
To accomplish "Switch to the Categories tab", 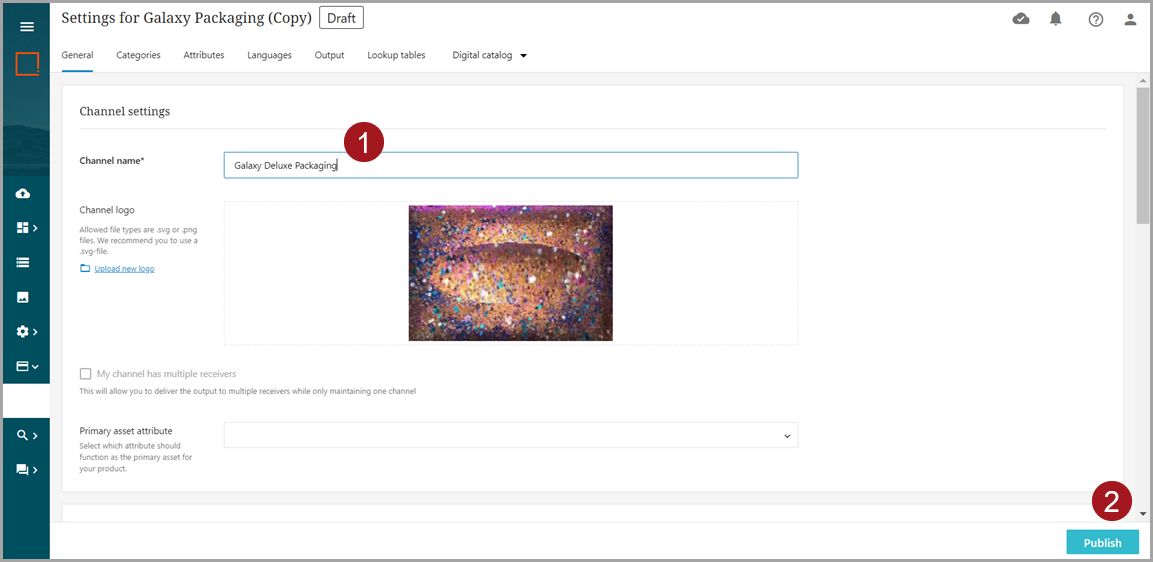I will (x=138, y=55).
